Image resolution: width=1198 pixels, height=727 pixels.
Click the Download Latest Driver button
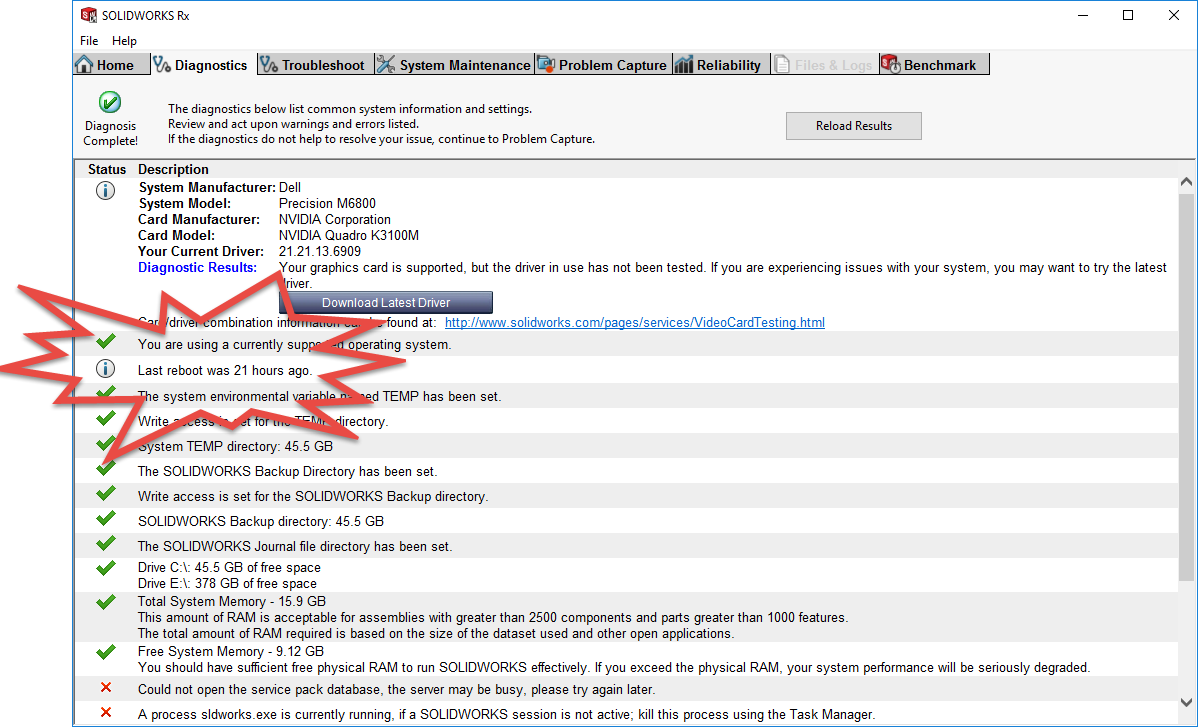click(386, 303)
